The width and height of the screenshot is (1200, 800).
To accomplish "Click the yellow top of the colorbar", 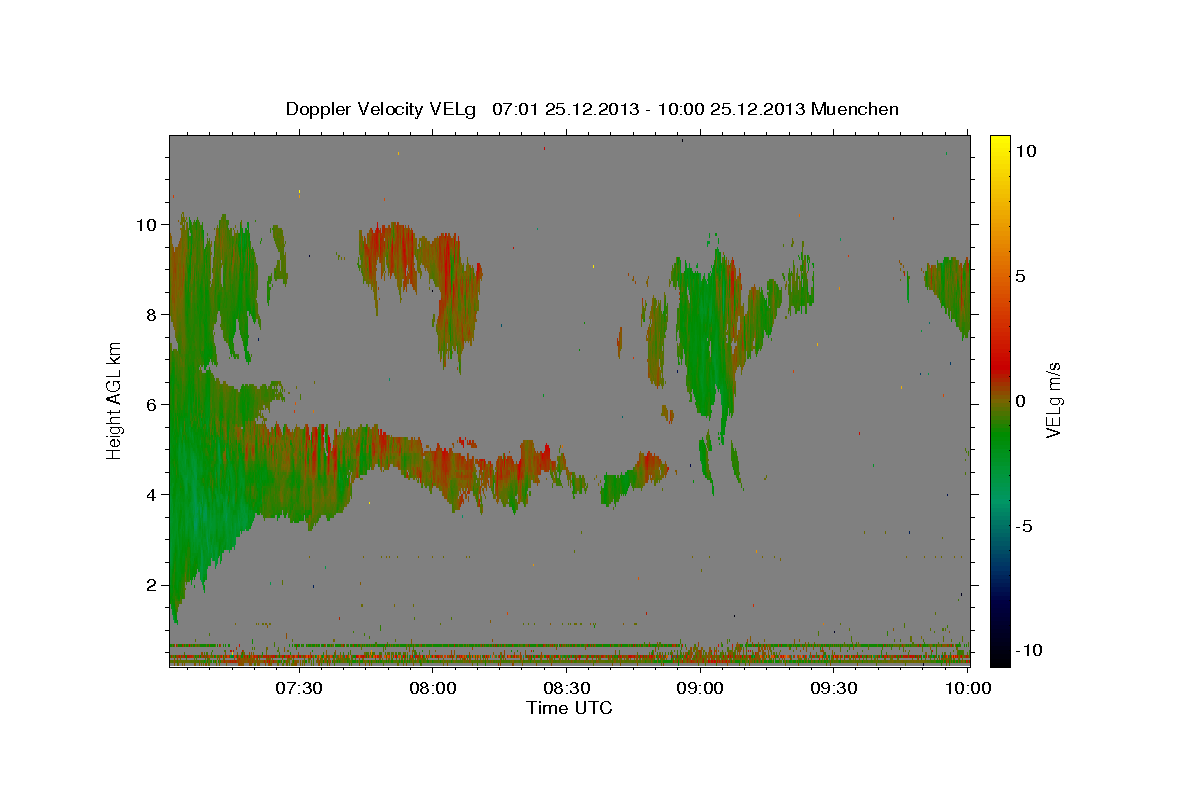I will [x=1000, y=145].
